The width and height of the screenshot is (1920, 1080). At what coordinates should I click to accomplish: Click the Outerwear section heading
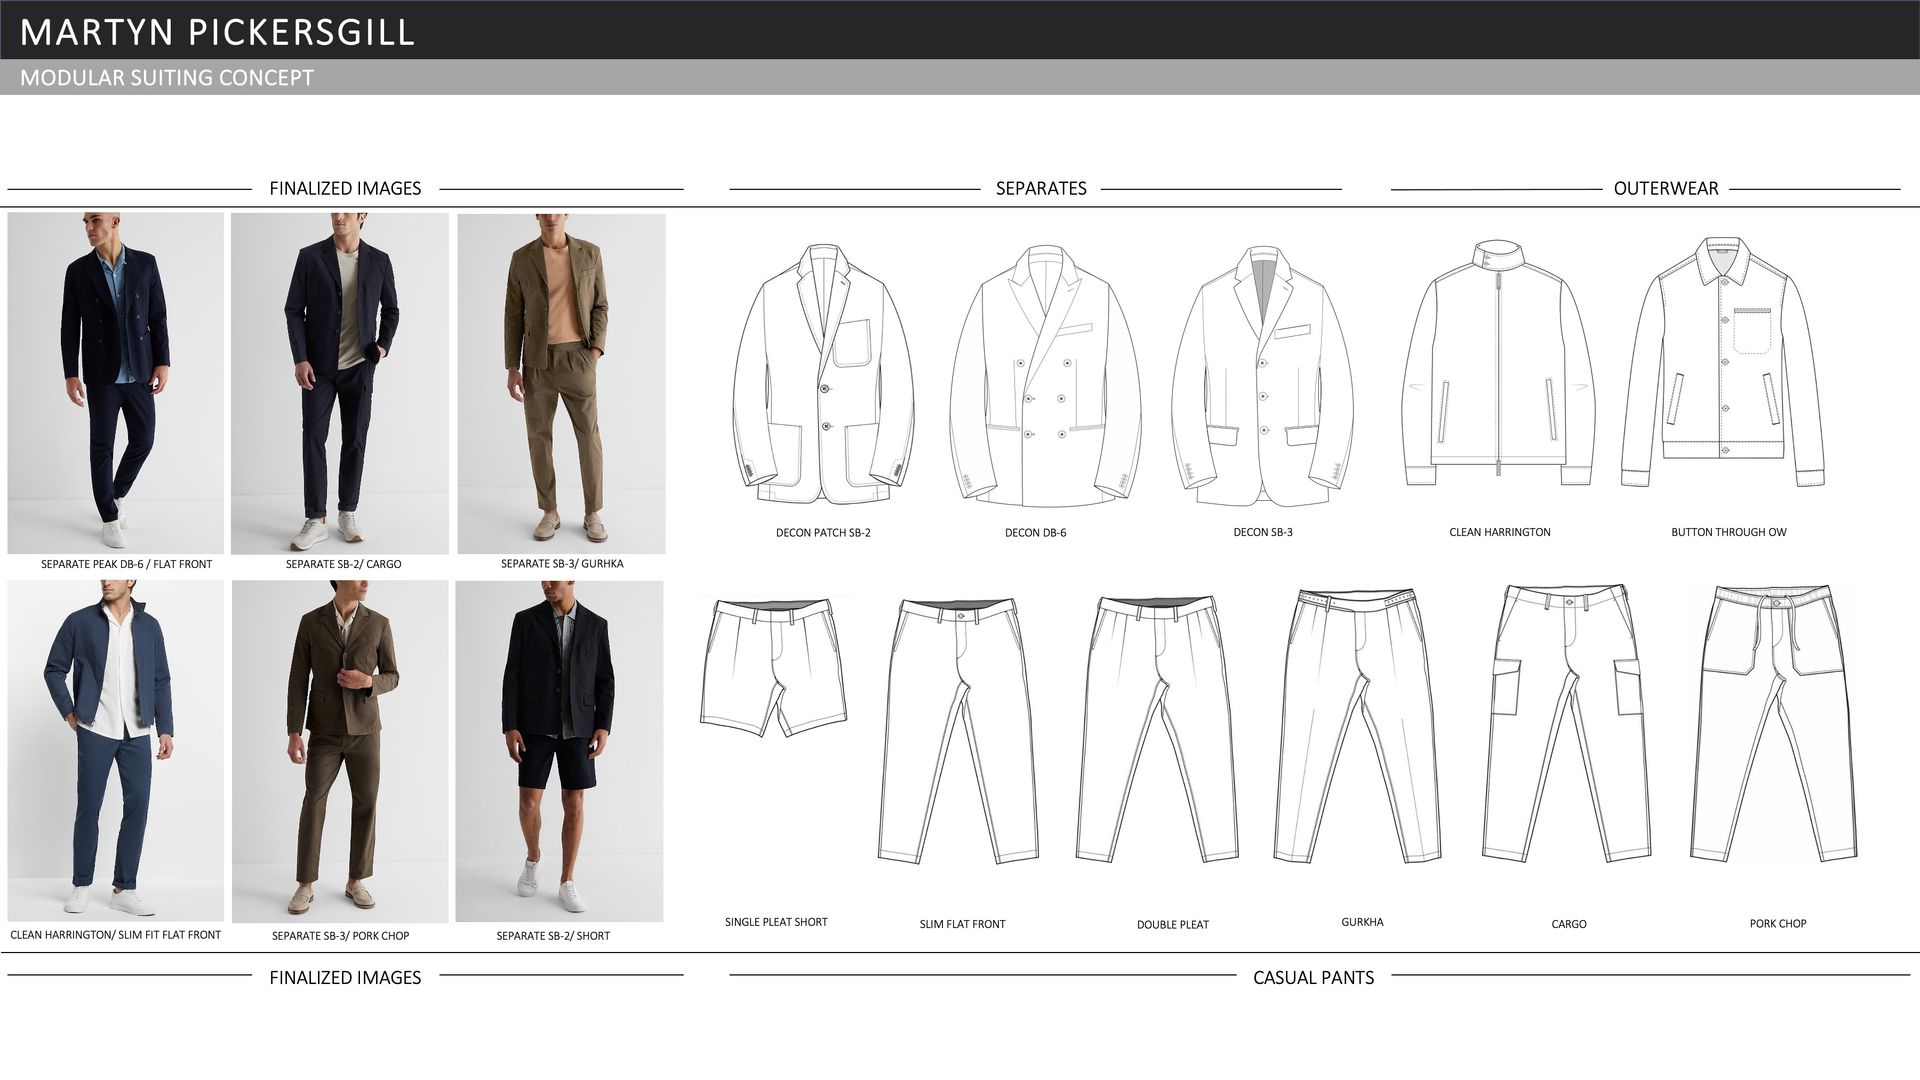tap(1665, 188)
